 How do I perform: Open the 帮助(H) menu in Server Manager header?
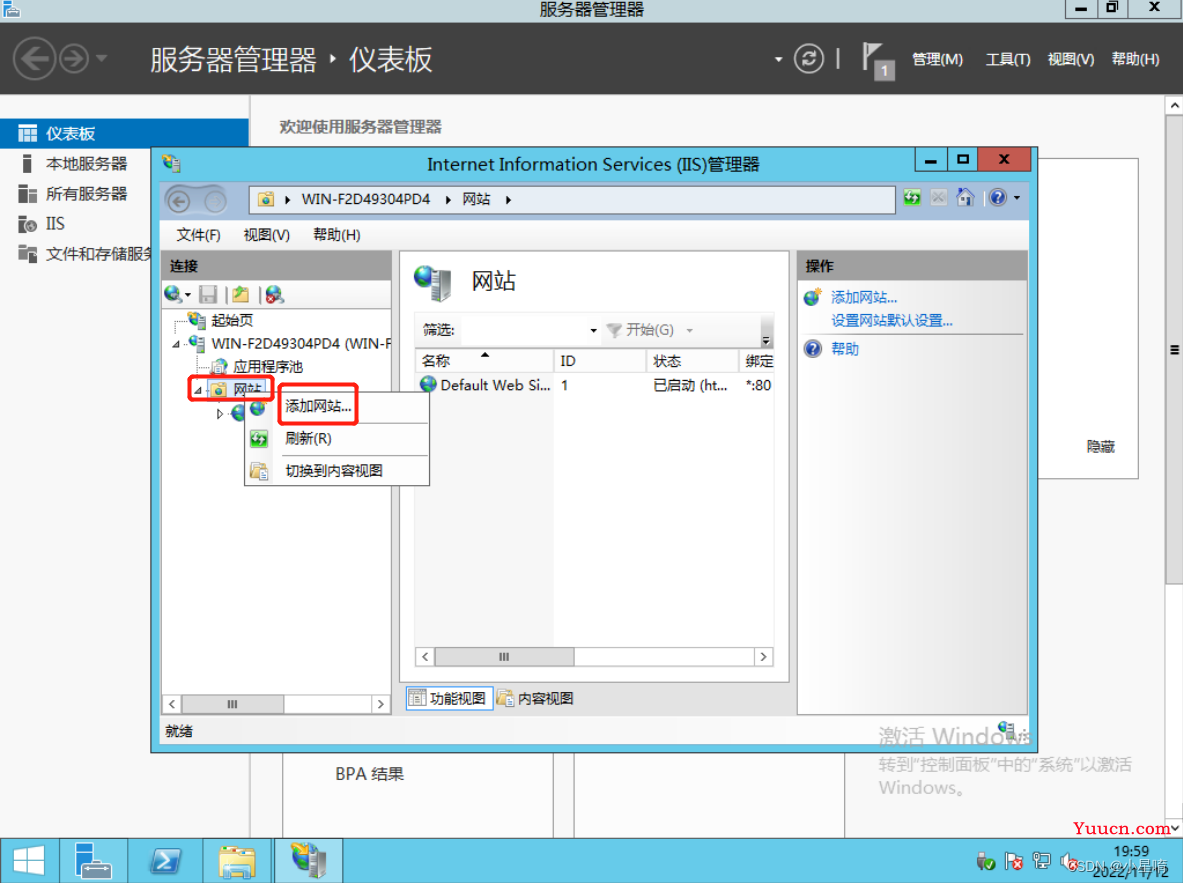click(x=1135, y=59)
